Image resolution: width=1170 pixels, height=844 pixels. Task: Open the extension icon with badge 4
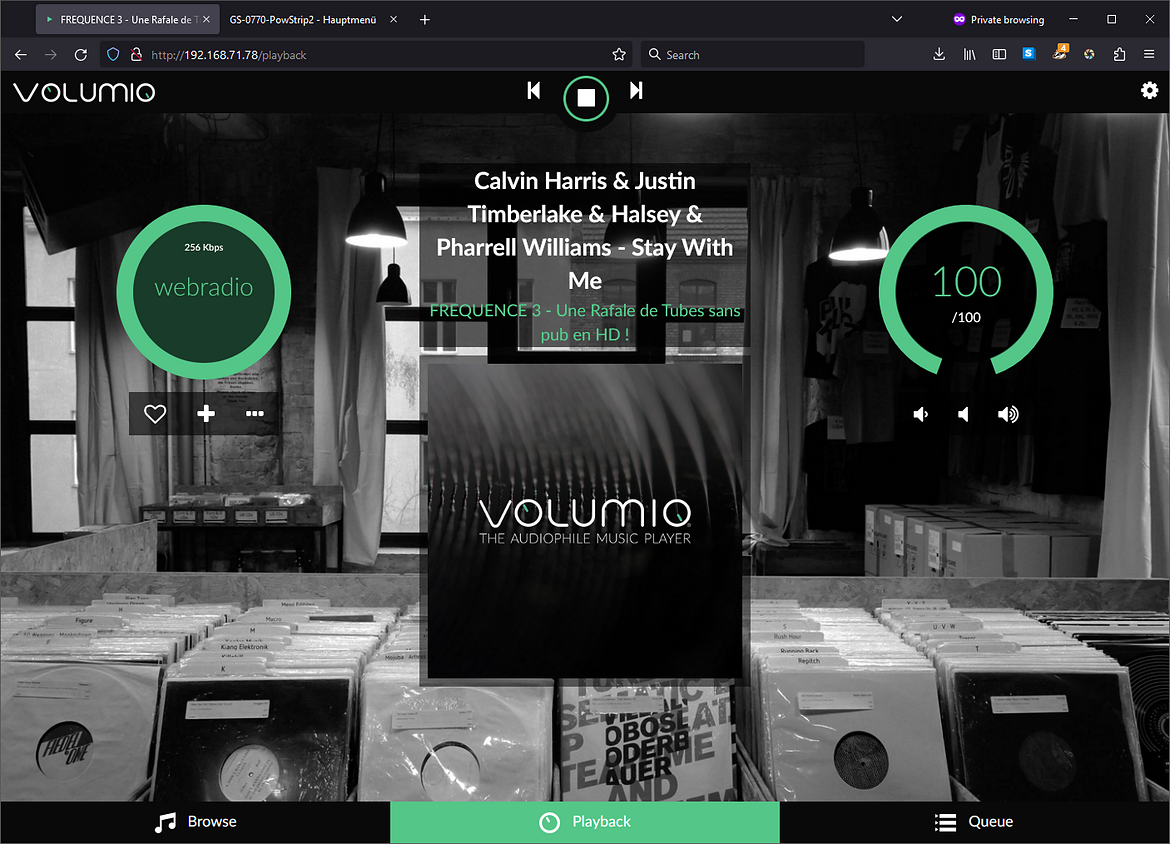pyautogui.click(x=1060, y=53)
